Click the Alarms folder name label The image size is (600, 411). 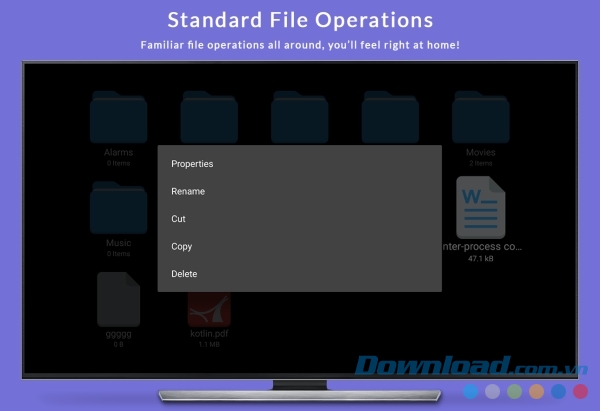tap(119, 152)
